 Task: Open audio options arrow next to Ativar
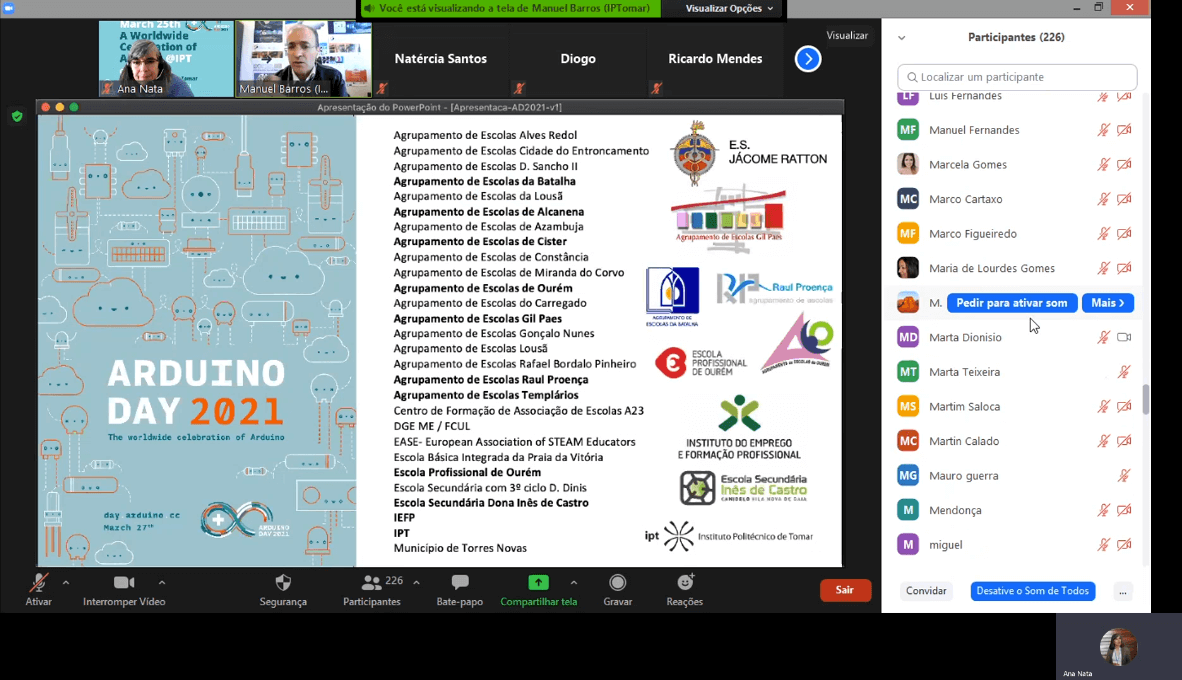point(66,583)
